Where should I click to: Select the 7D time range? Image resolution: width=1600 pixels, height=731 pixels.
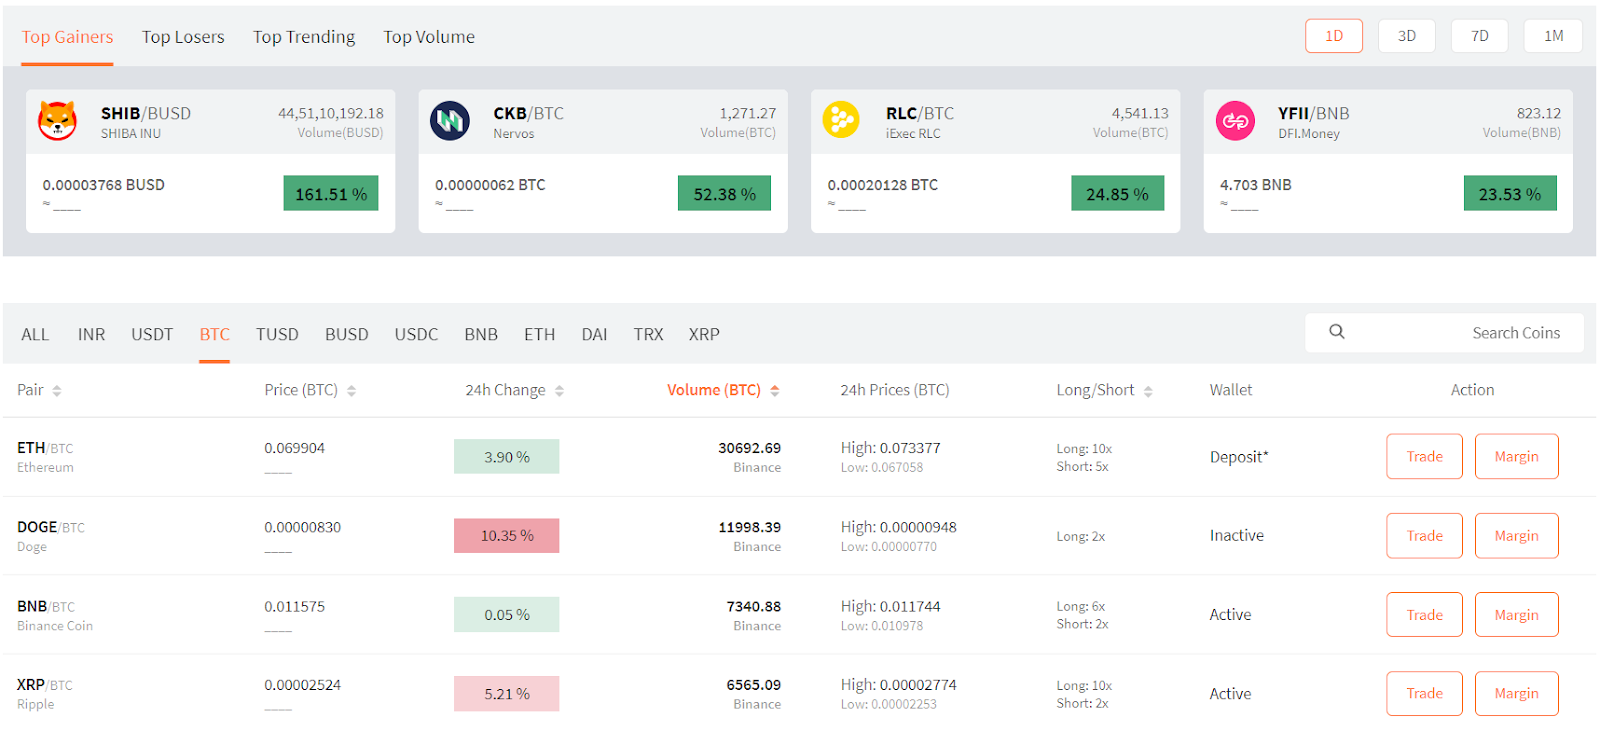click(1480, 36)
